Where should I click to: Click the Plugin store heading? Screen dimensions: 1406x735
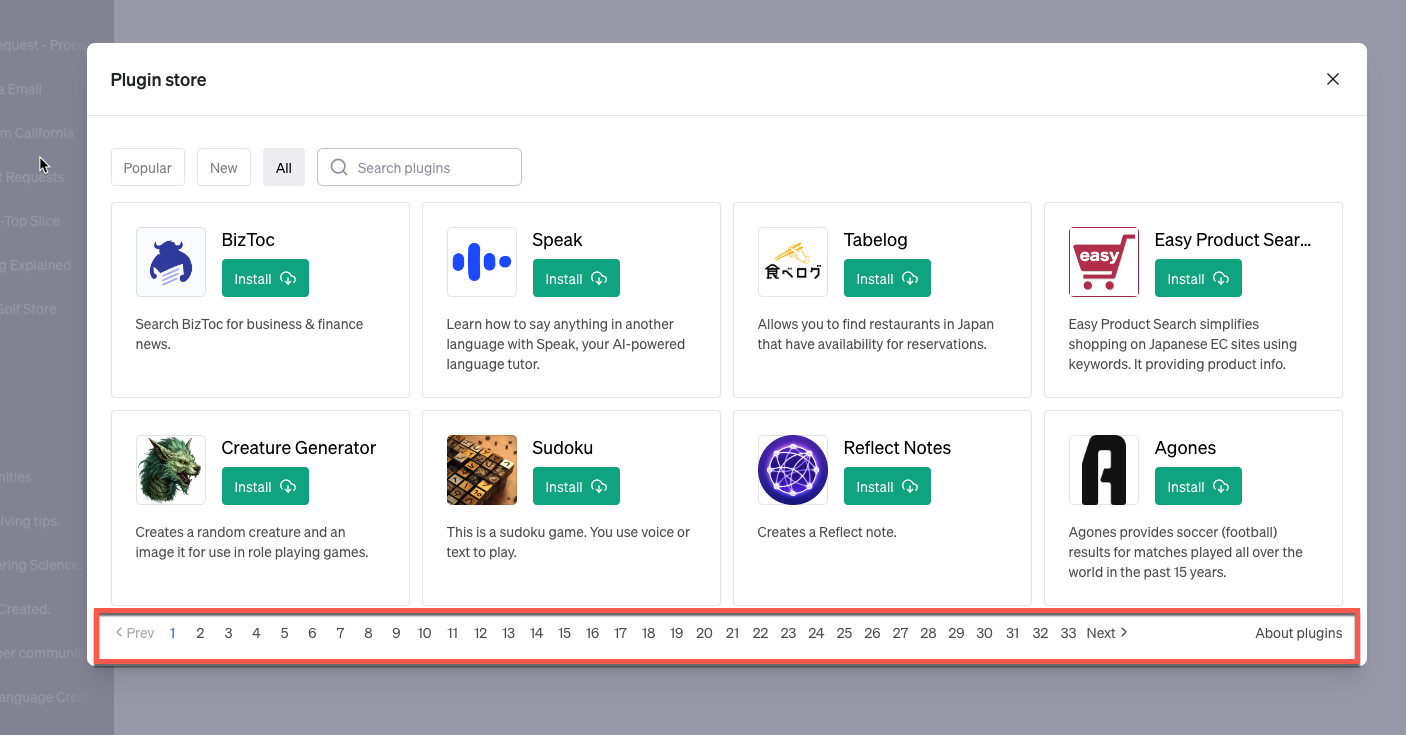point(158,80)
